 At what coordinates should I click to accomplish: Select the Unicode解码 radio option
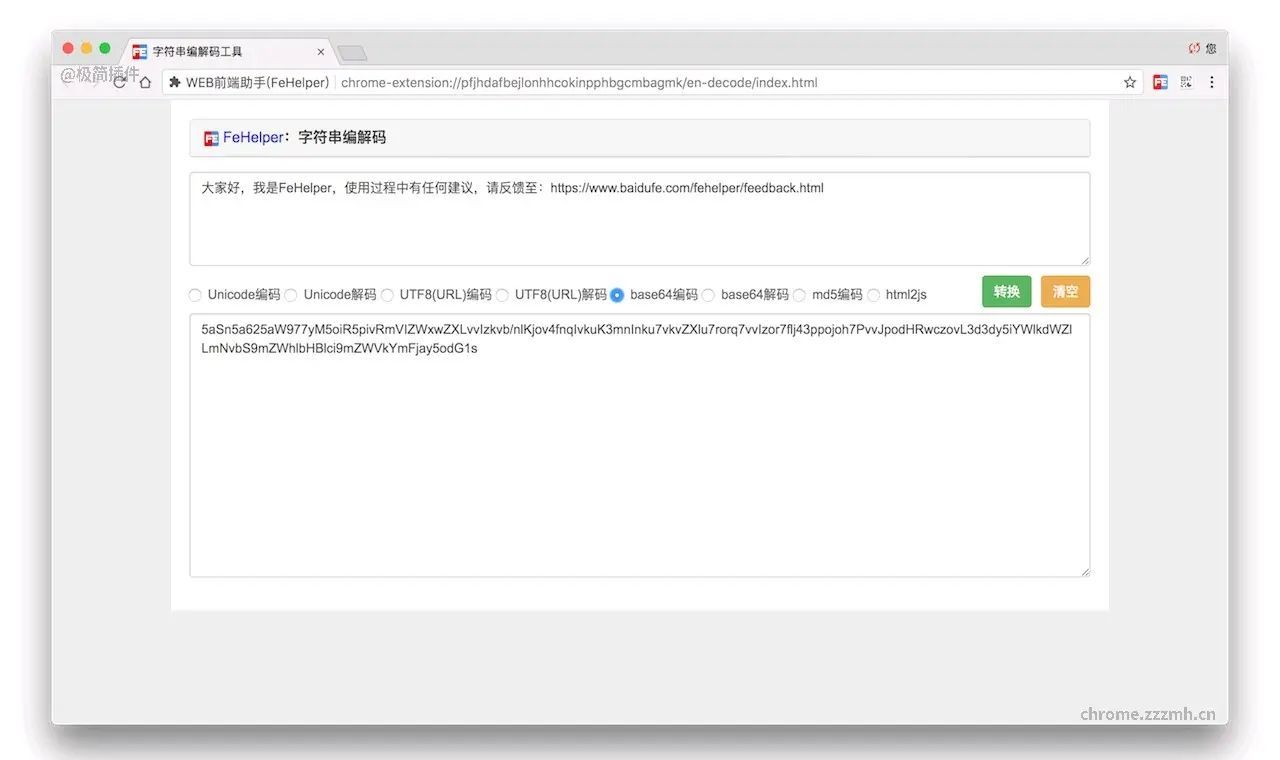(291, 295)
